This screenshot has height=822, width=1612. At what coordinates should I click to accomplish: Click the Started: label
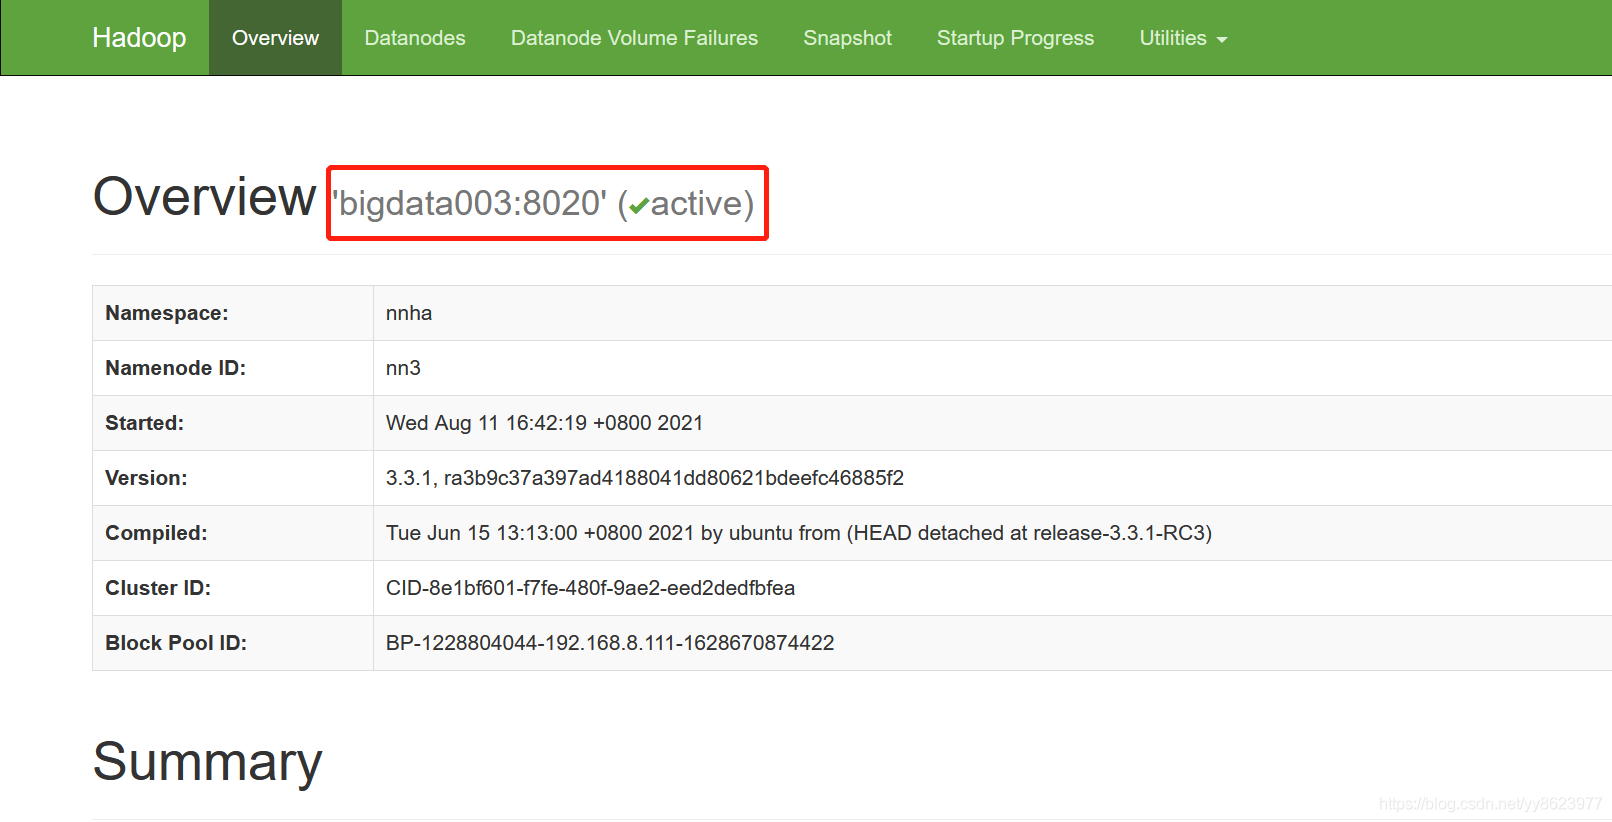[x=144, y=423]
